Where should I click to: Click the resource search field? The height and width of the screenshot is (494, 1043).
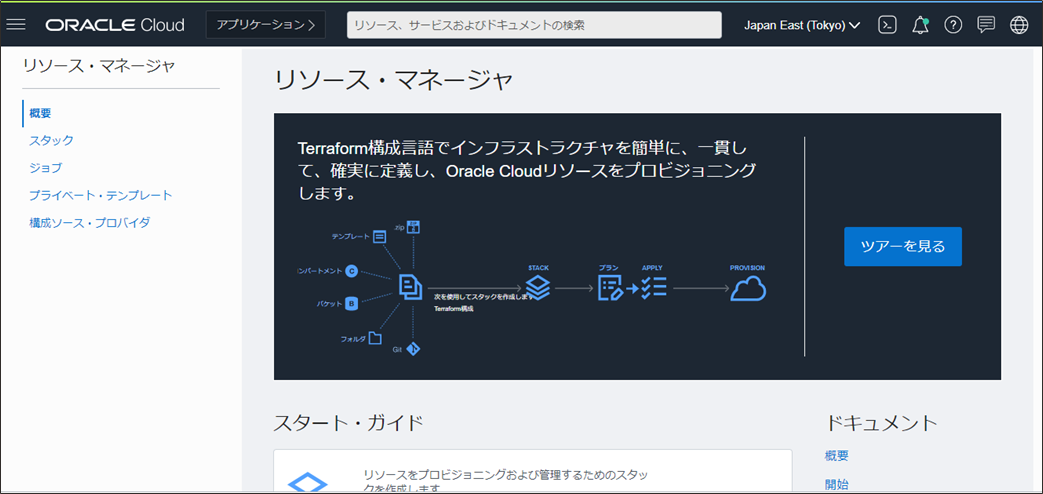[x=534, y=25]
